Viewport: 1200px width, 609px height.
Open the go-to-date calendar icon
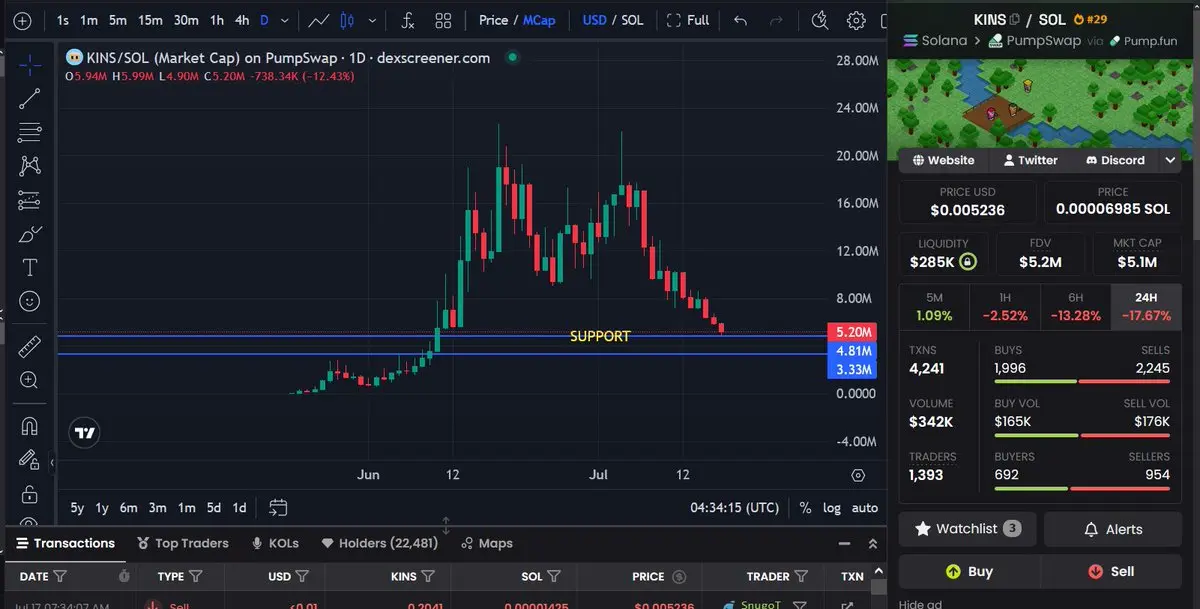278,508
